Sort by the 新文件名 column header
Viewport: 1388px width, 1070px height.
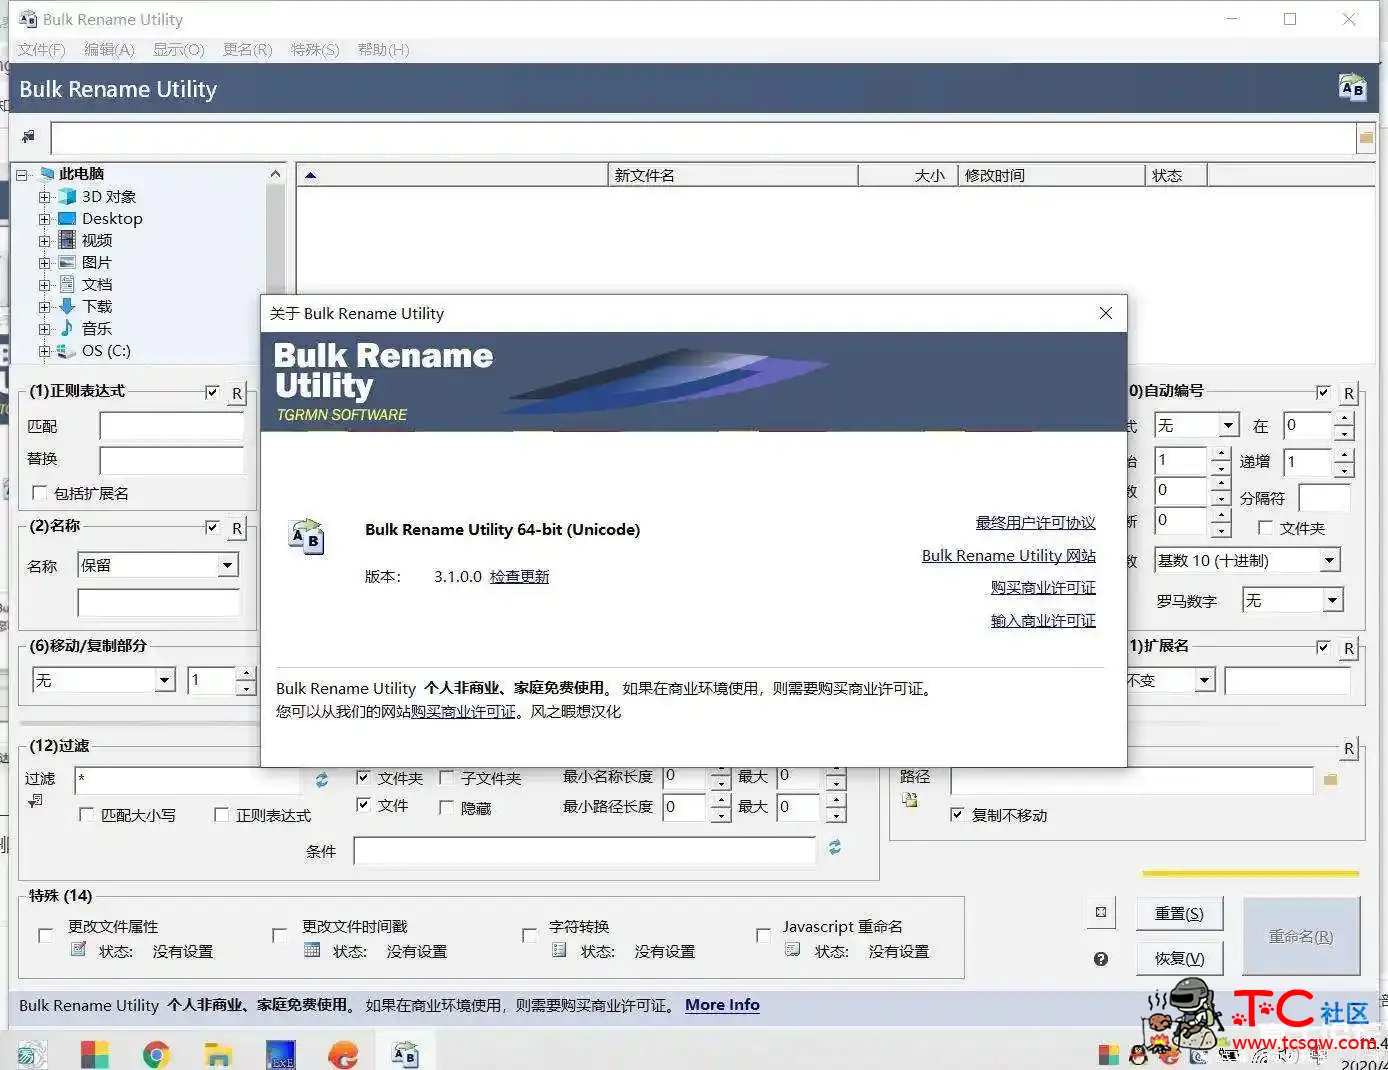(732, 175)
